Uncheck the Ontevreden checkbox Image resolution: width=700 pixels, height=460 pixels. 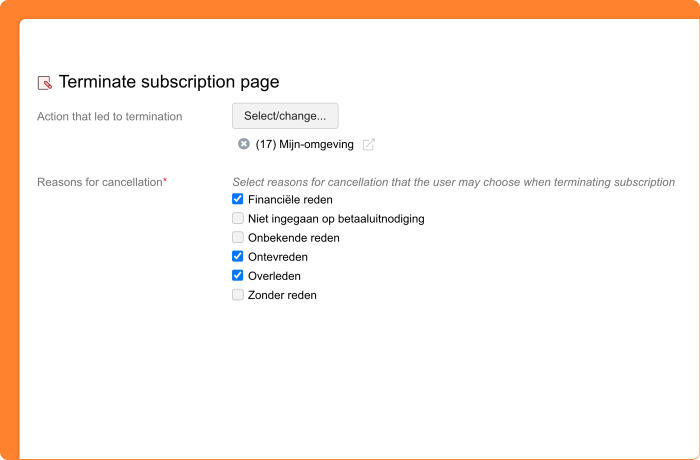coord(238,256)
